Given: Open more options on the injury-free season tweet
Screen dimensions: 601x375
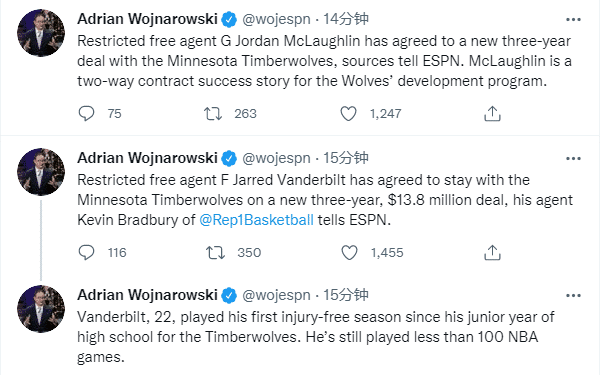Looking at the screenshot, I should point(573,296).
